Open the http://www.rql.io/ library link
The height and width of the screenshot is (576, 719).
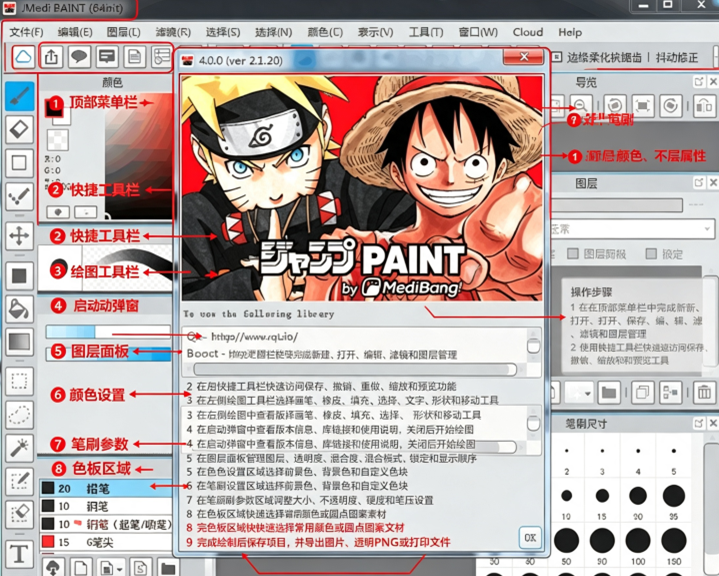tap(254, 337)
